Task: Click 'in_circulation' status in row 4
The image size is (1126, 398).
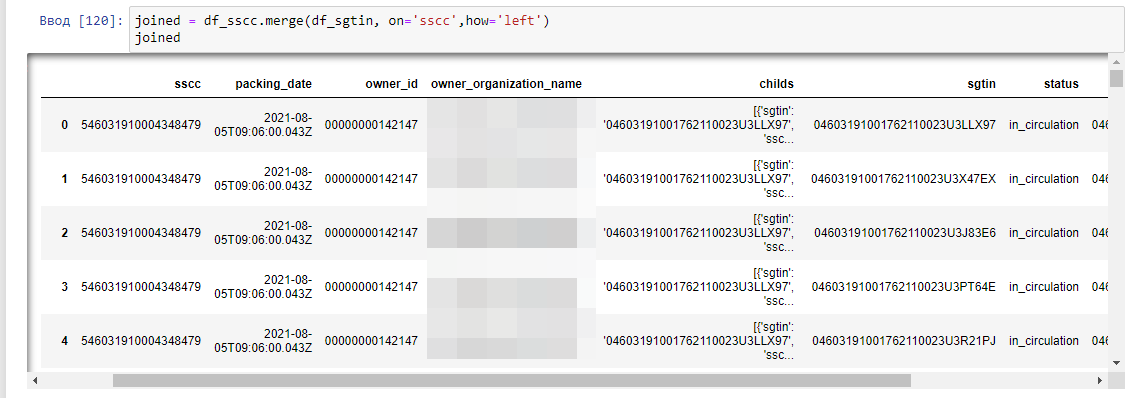Action: 1043,341
